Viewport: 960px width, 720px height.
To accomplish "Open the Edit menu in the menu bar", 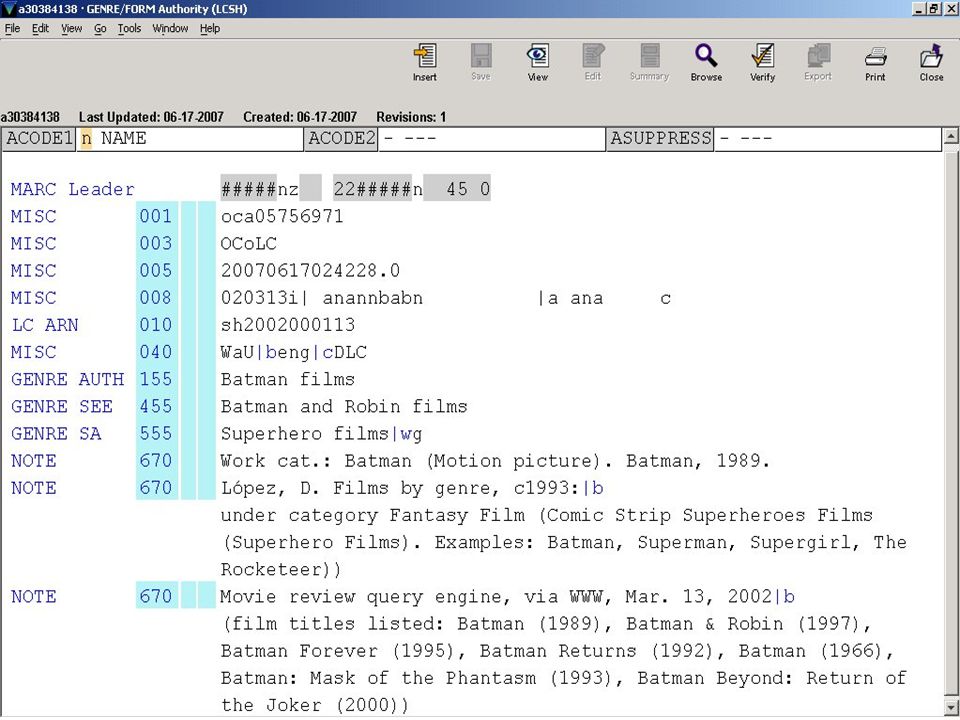I will point(40,28).
